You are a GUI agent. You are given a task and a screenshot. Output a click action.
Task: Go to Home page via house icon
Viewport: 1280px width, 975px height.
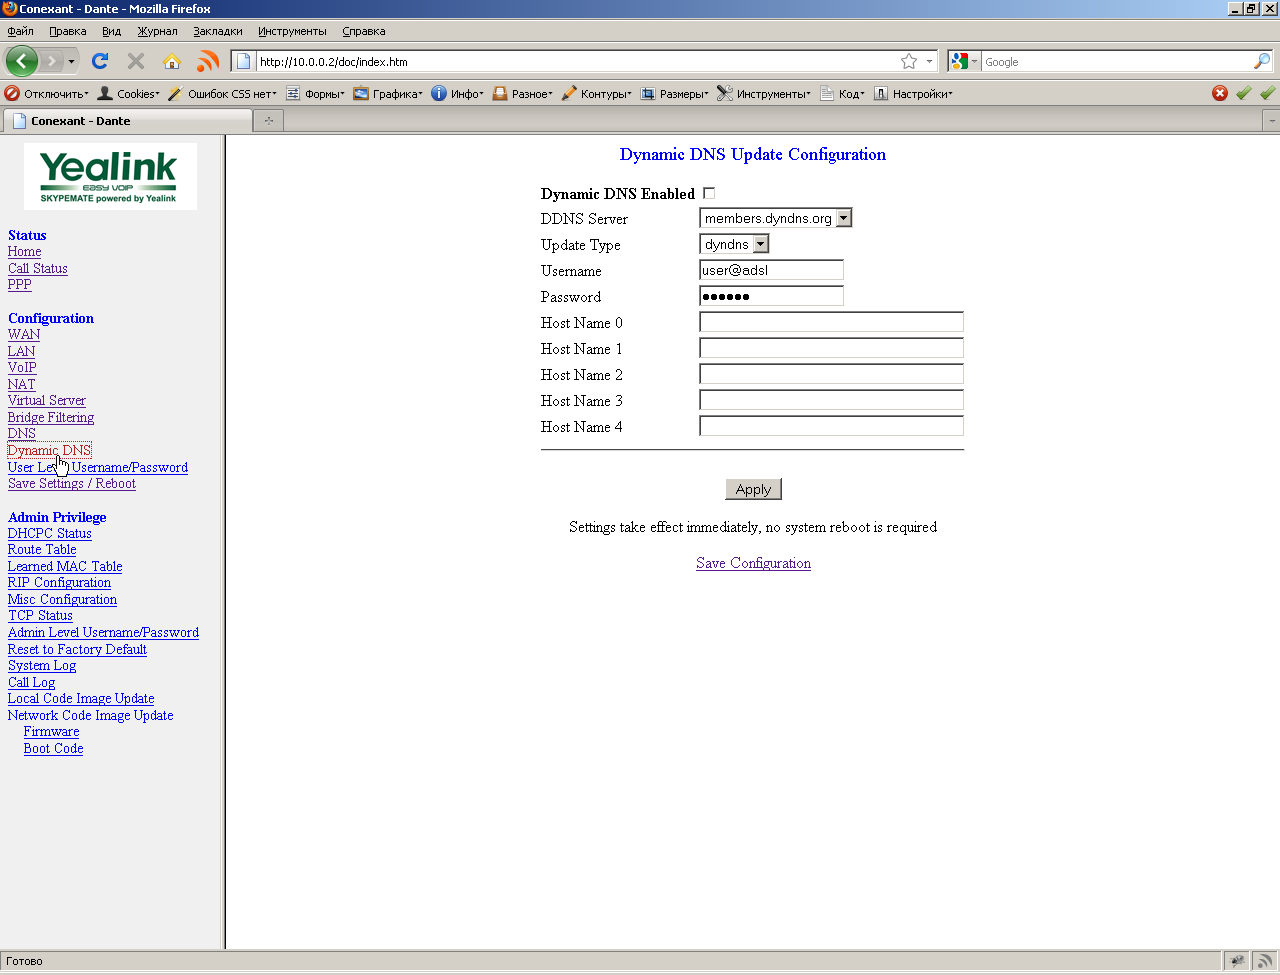172,62
